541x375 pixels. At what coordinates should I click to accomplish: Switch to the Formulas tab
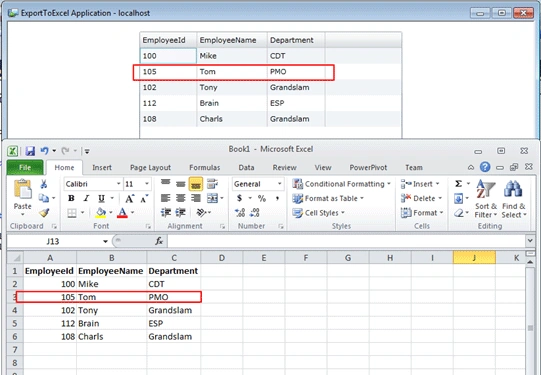(205, 167)
